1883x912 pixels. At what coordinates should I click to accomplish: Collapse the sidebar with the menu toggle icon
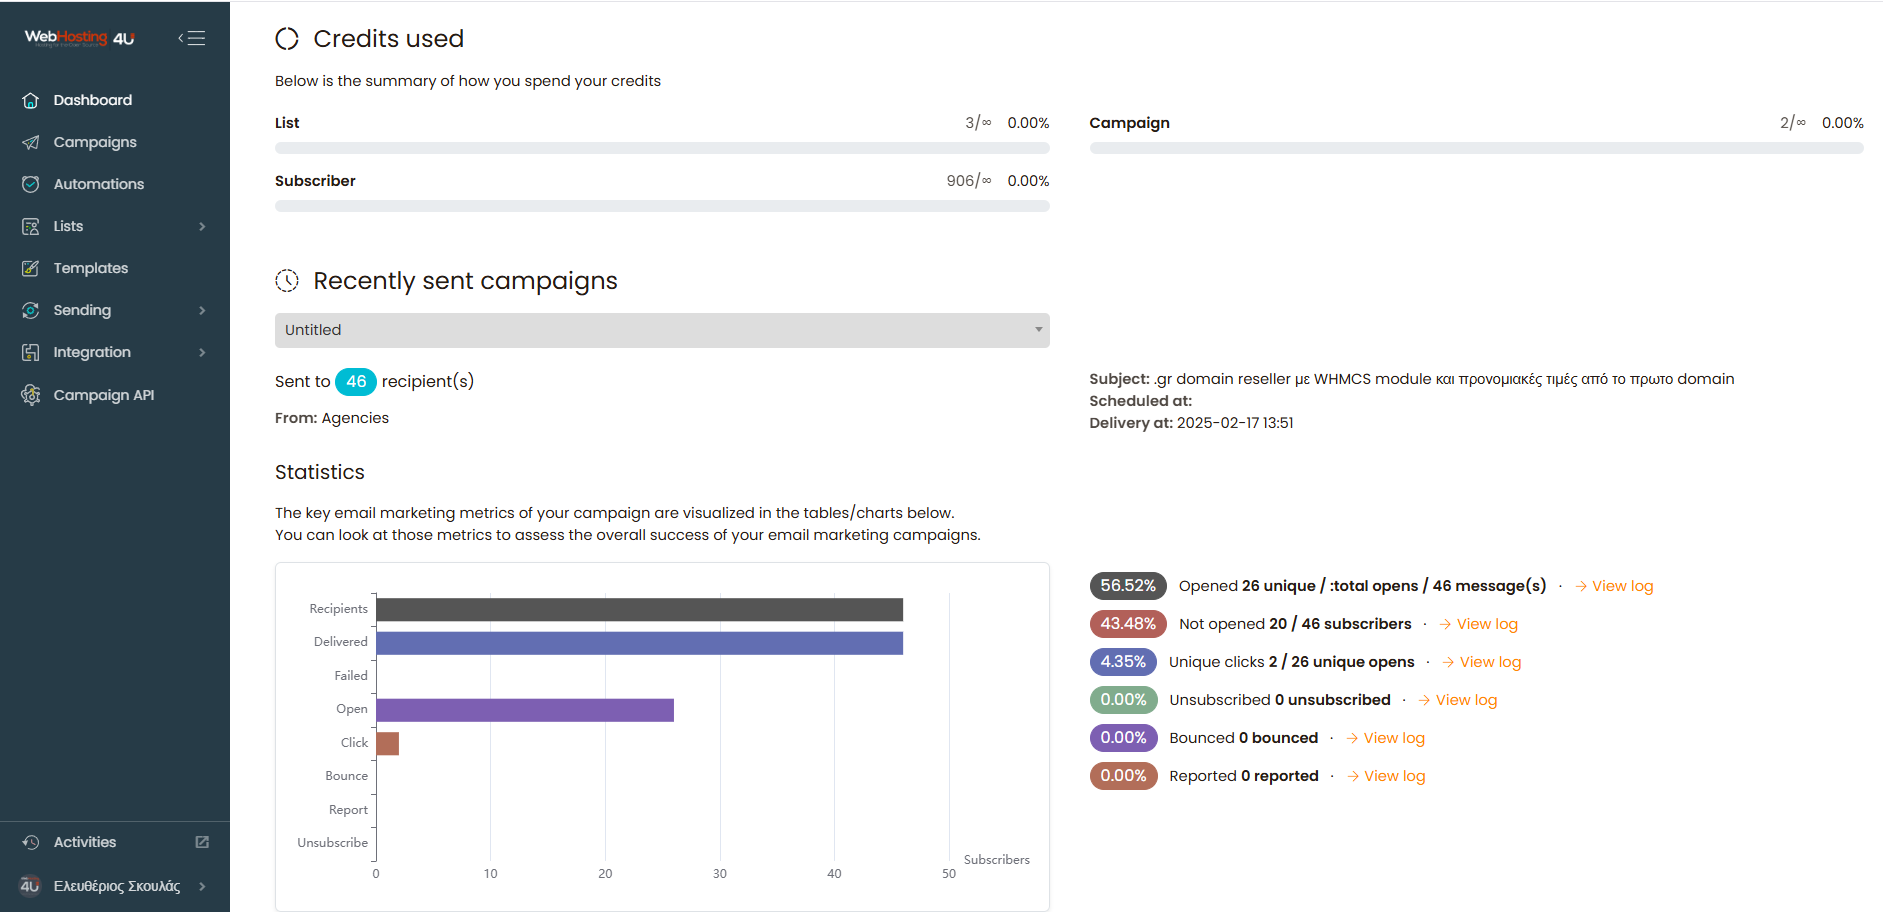tap(192, 38)
